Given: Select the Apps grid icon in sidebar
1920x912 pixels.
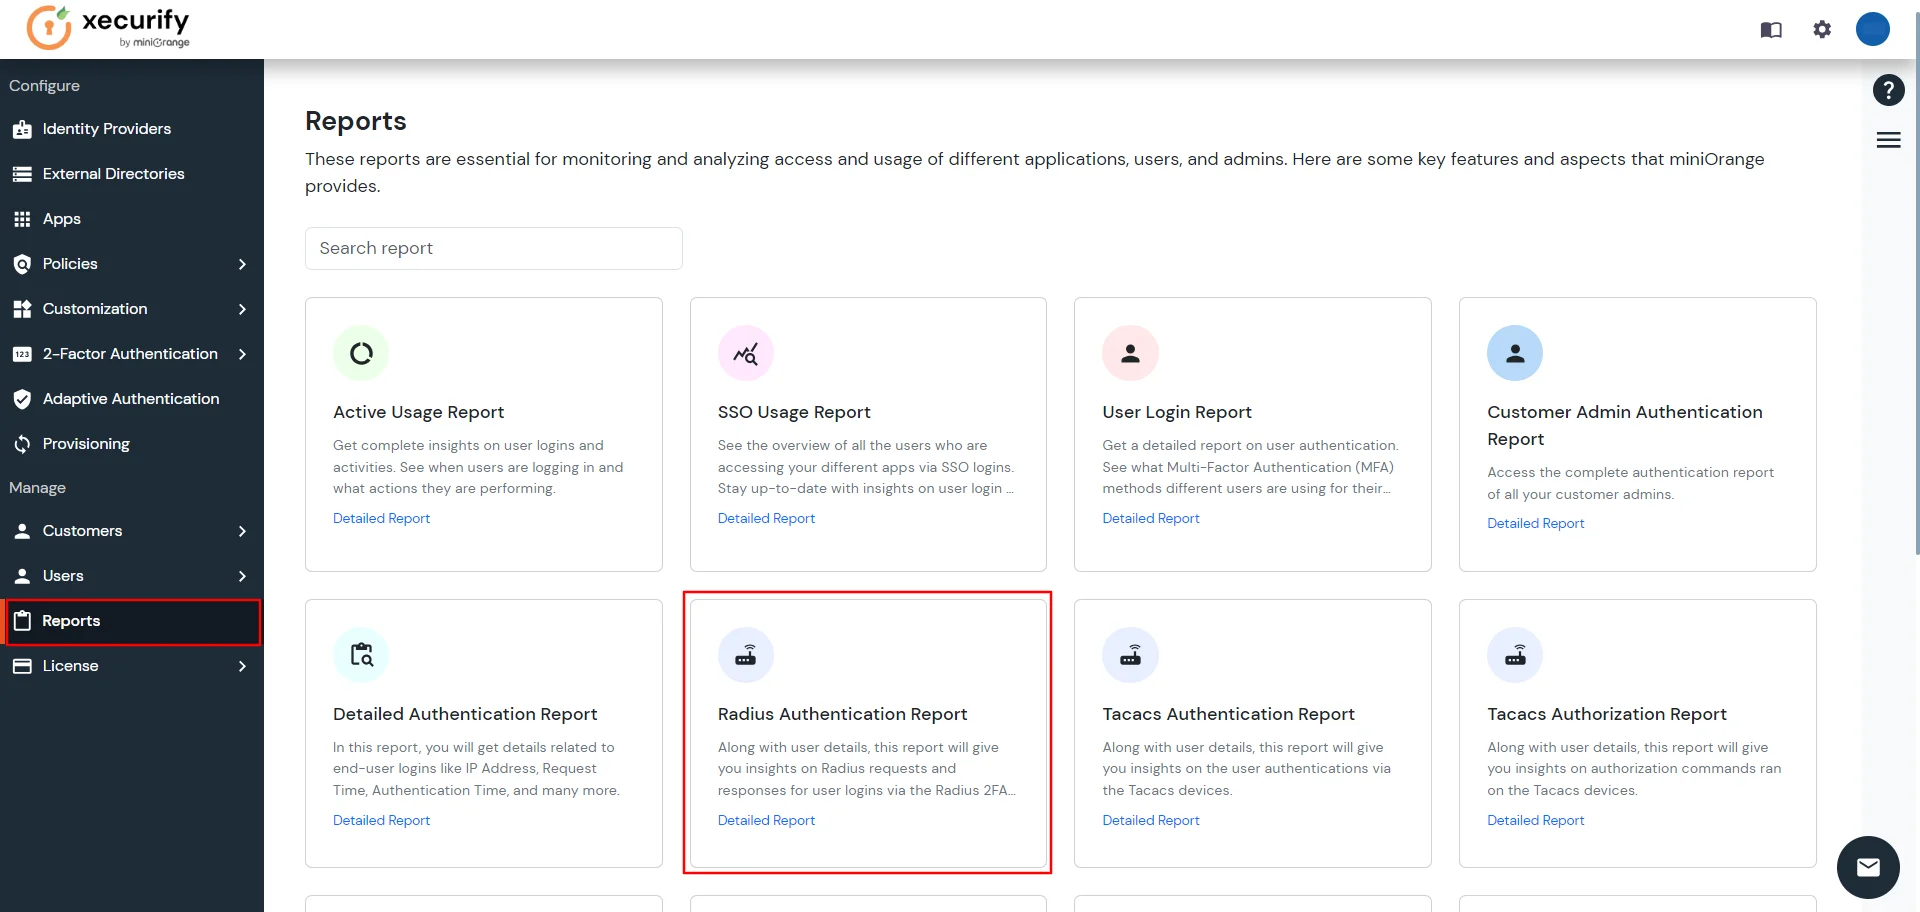Looking at the screenshot, I should click(x=22, y=218).
